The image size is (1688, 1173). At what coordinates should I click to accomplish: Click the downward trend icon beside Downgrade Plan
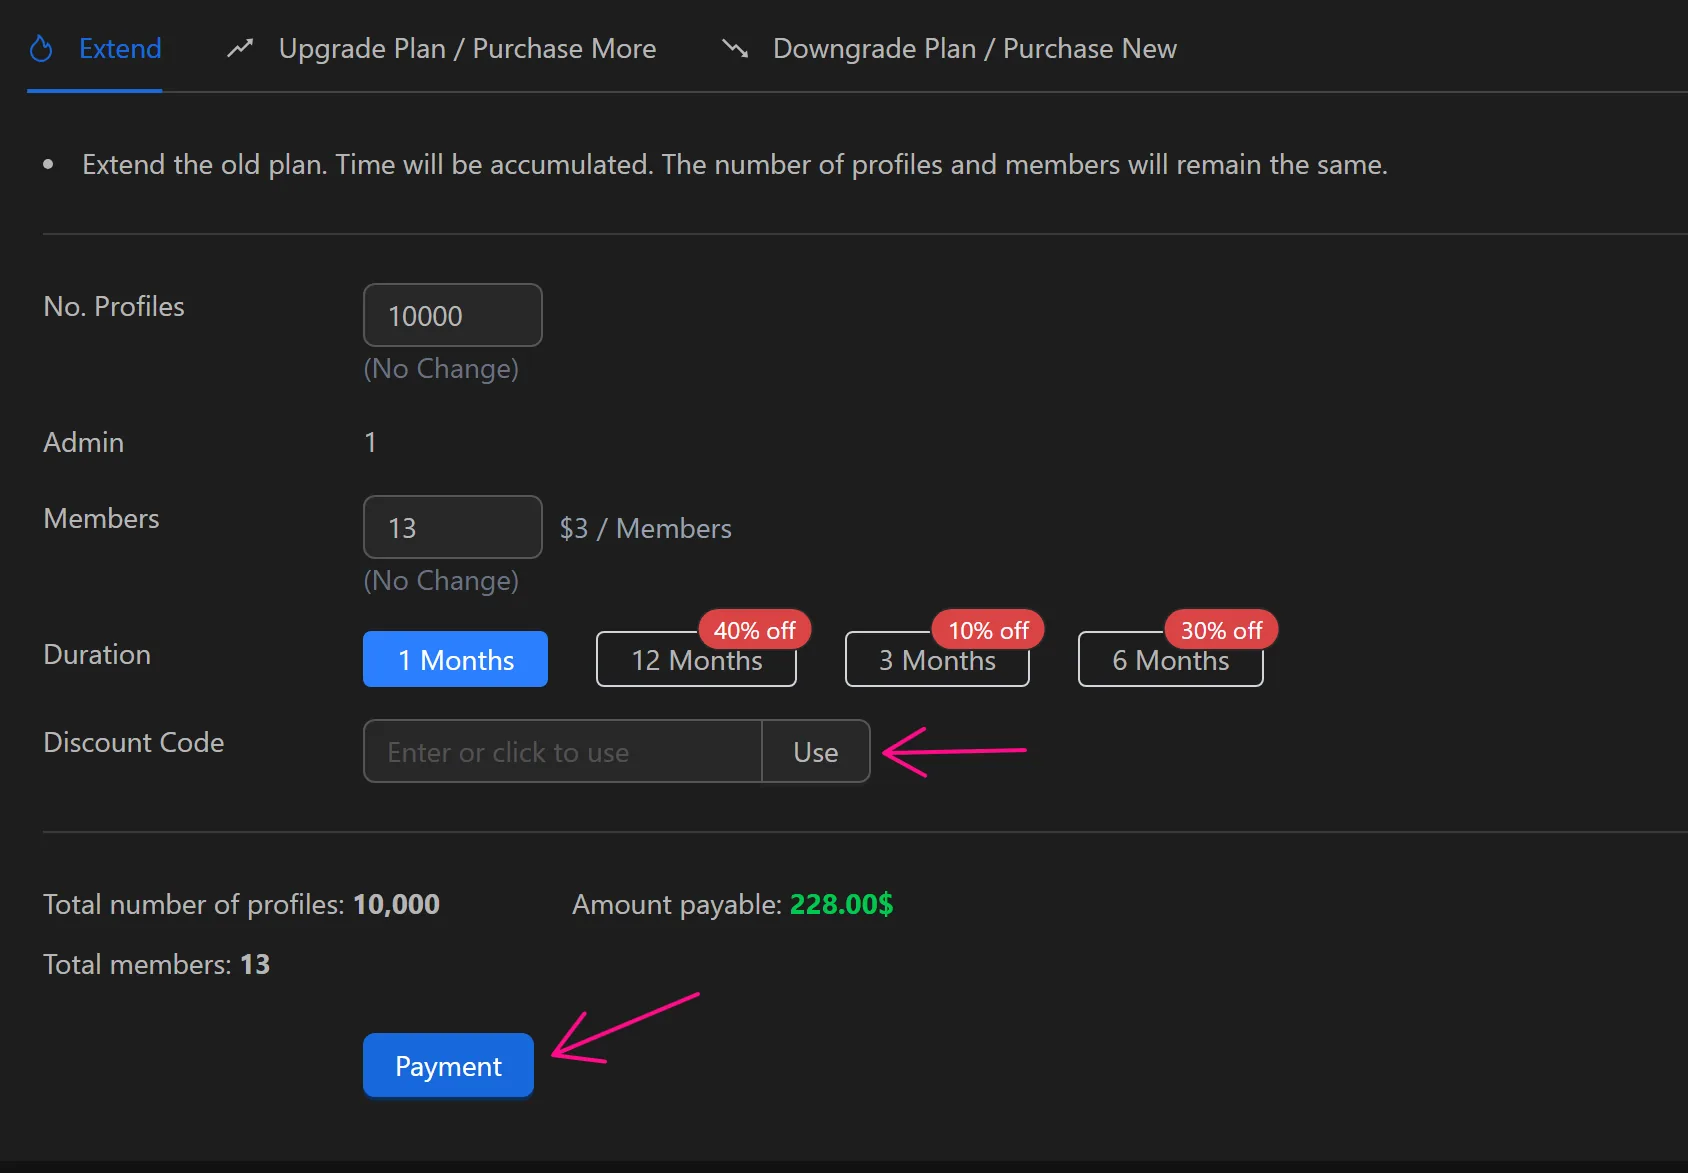734,48
